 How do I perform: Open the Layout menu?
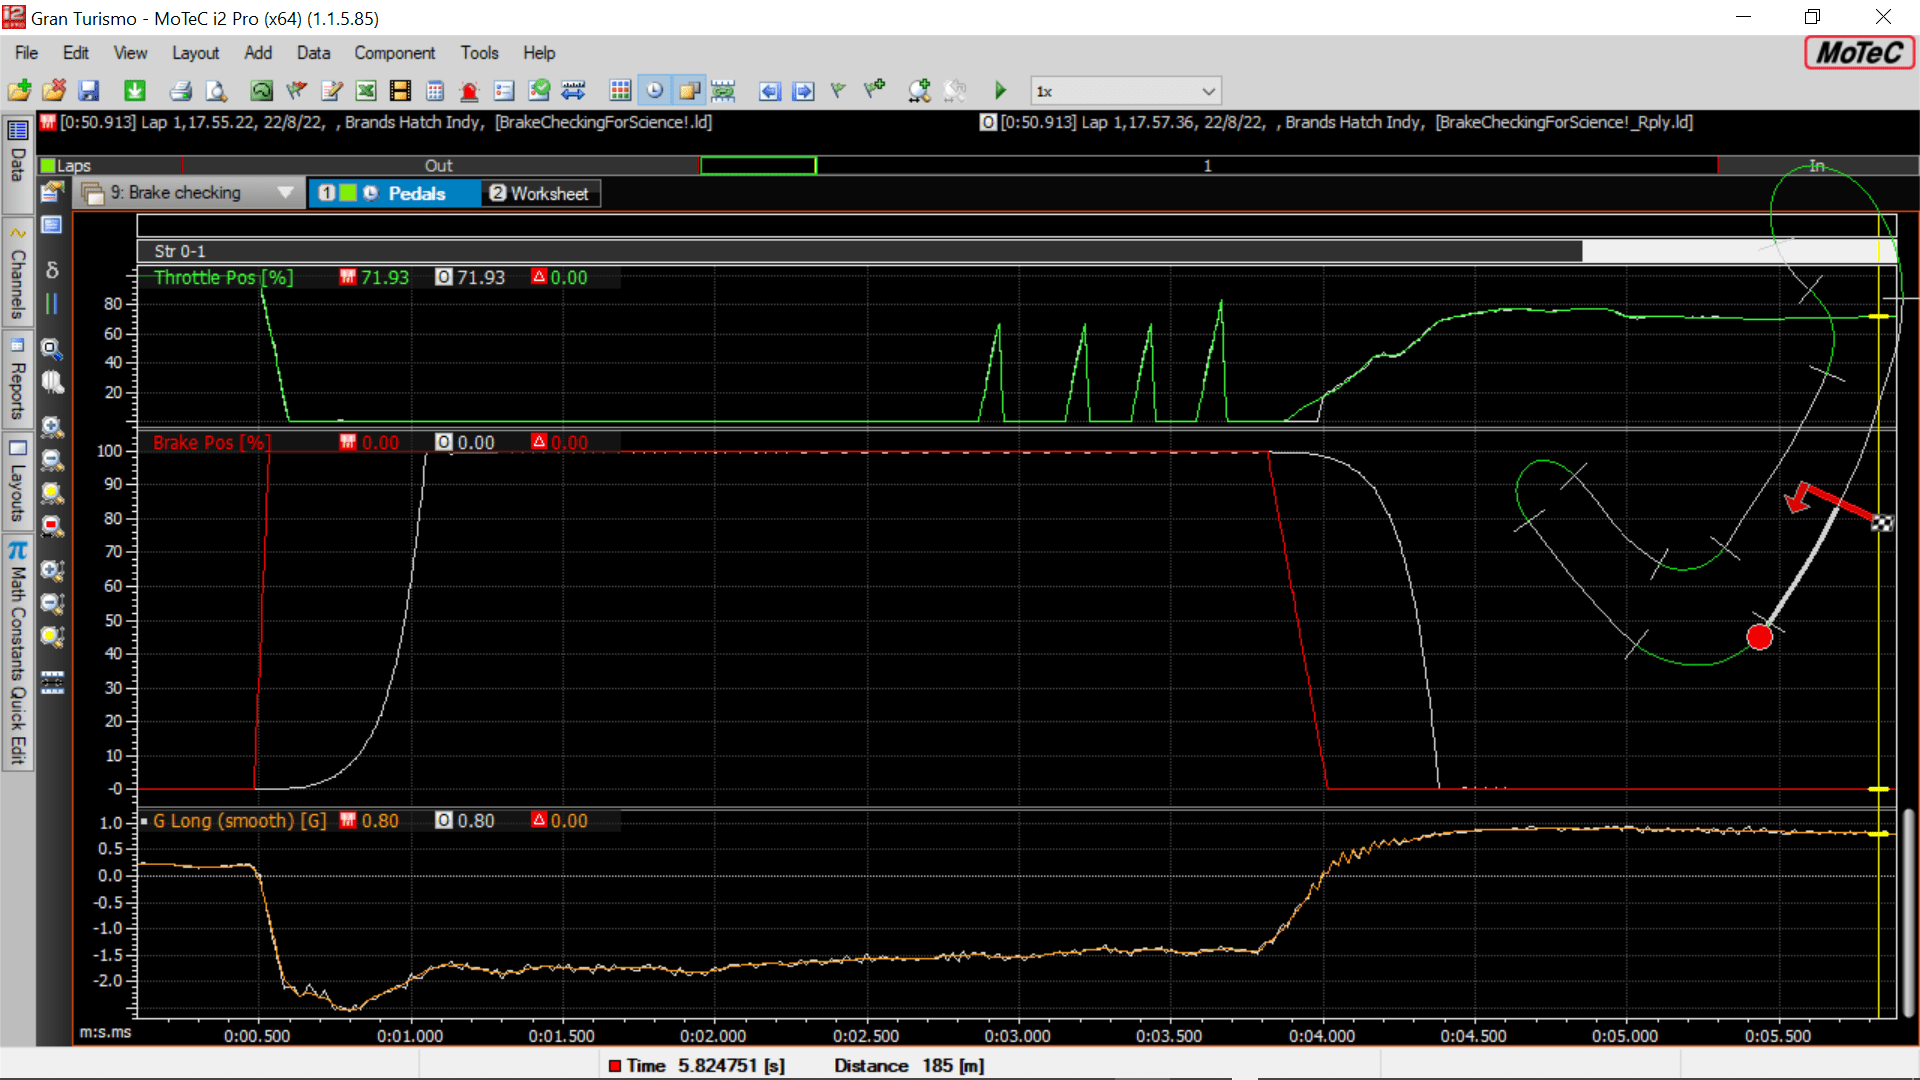click(195, 53)
